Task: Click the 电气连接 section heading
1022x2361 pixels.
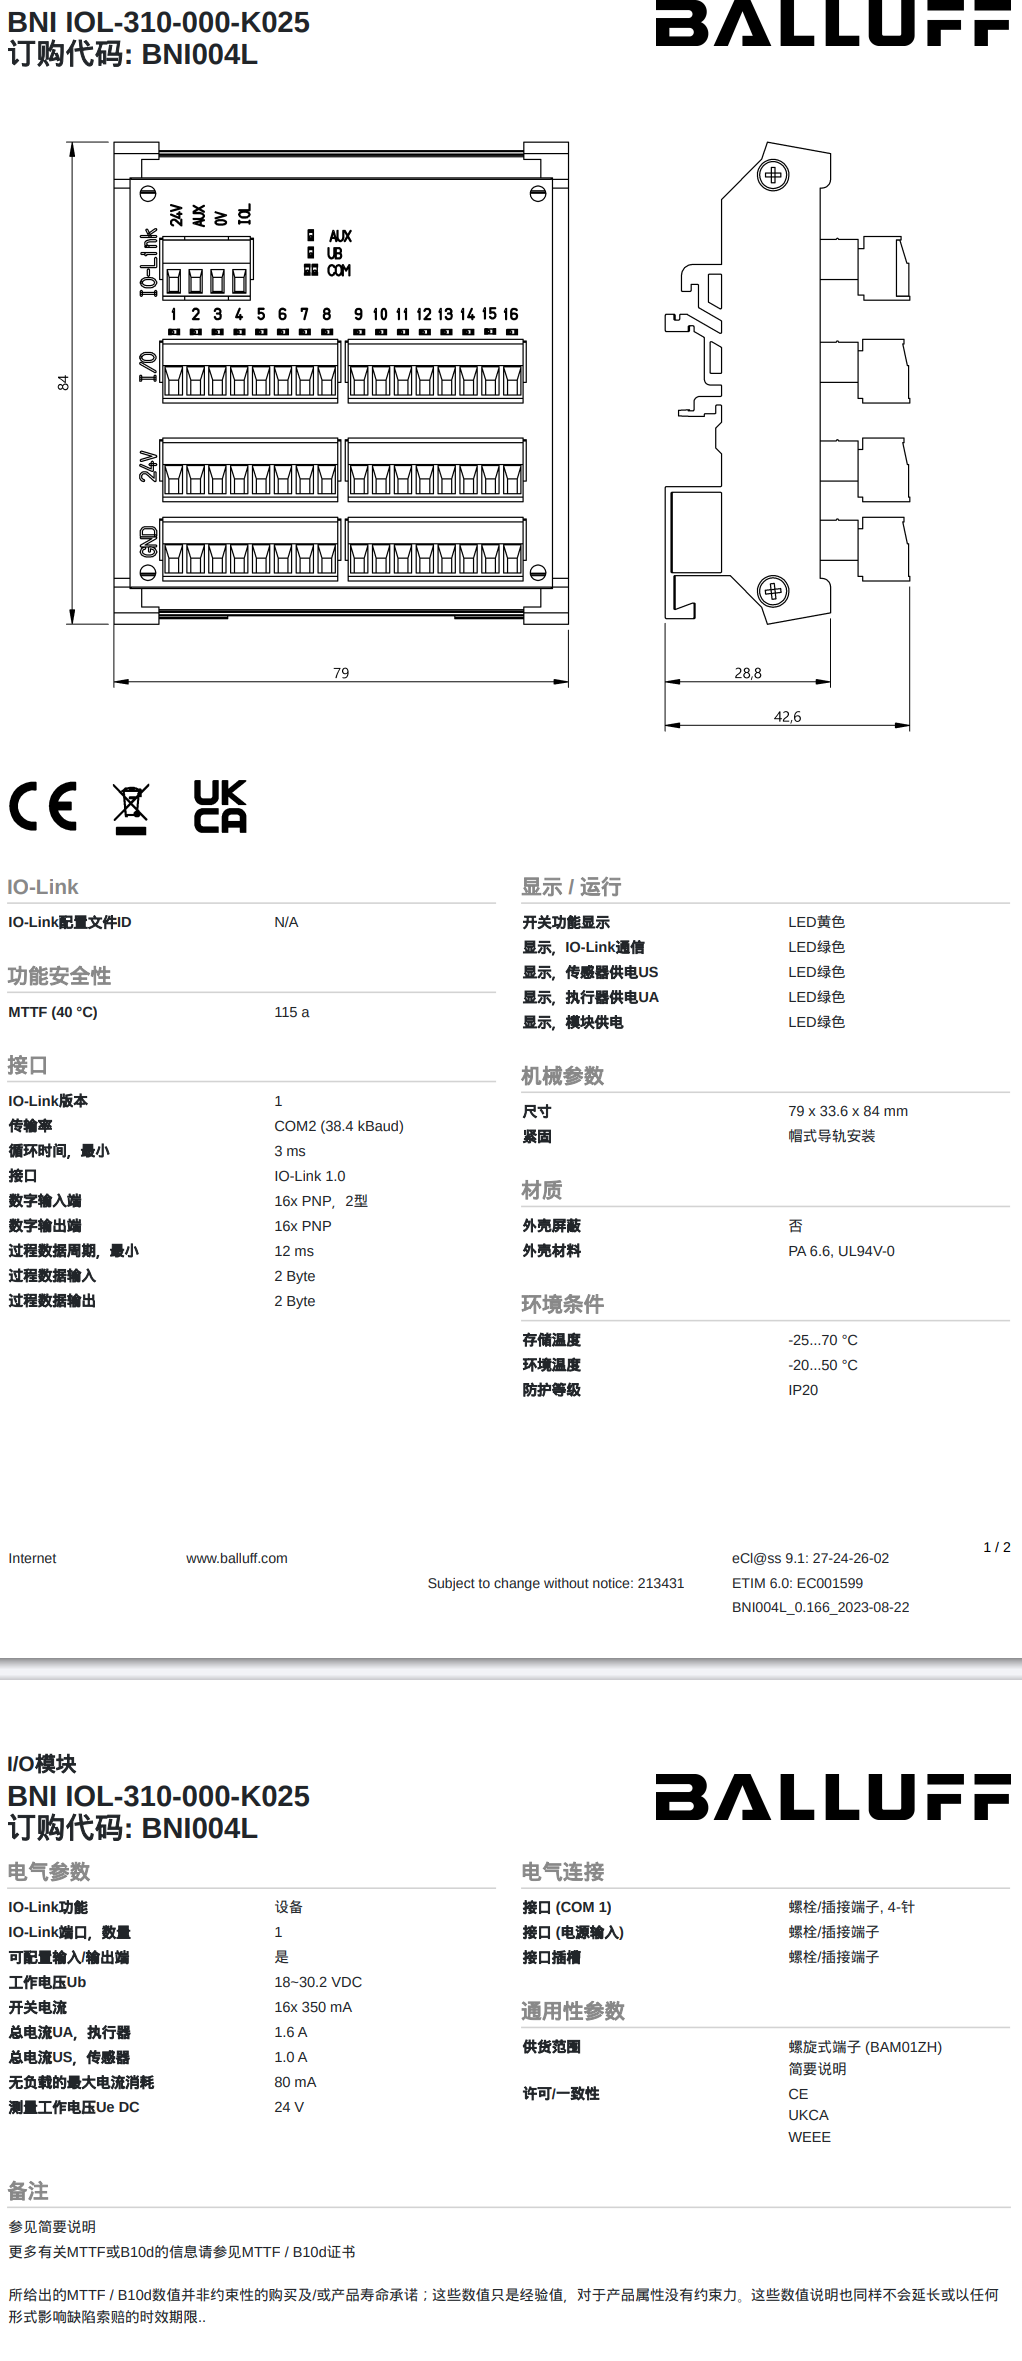Action: 563,1872
